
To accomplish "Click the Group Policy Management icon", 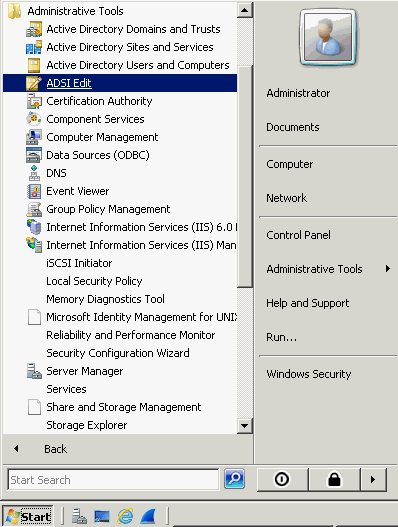I will (34, 209).
